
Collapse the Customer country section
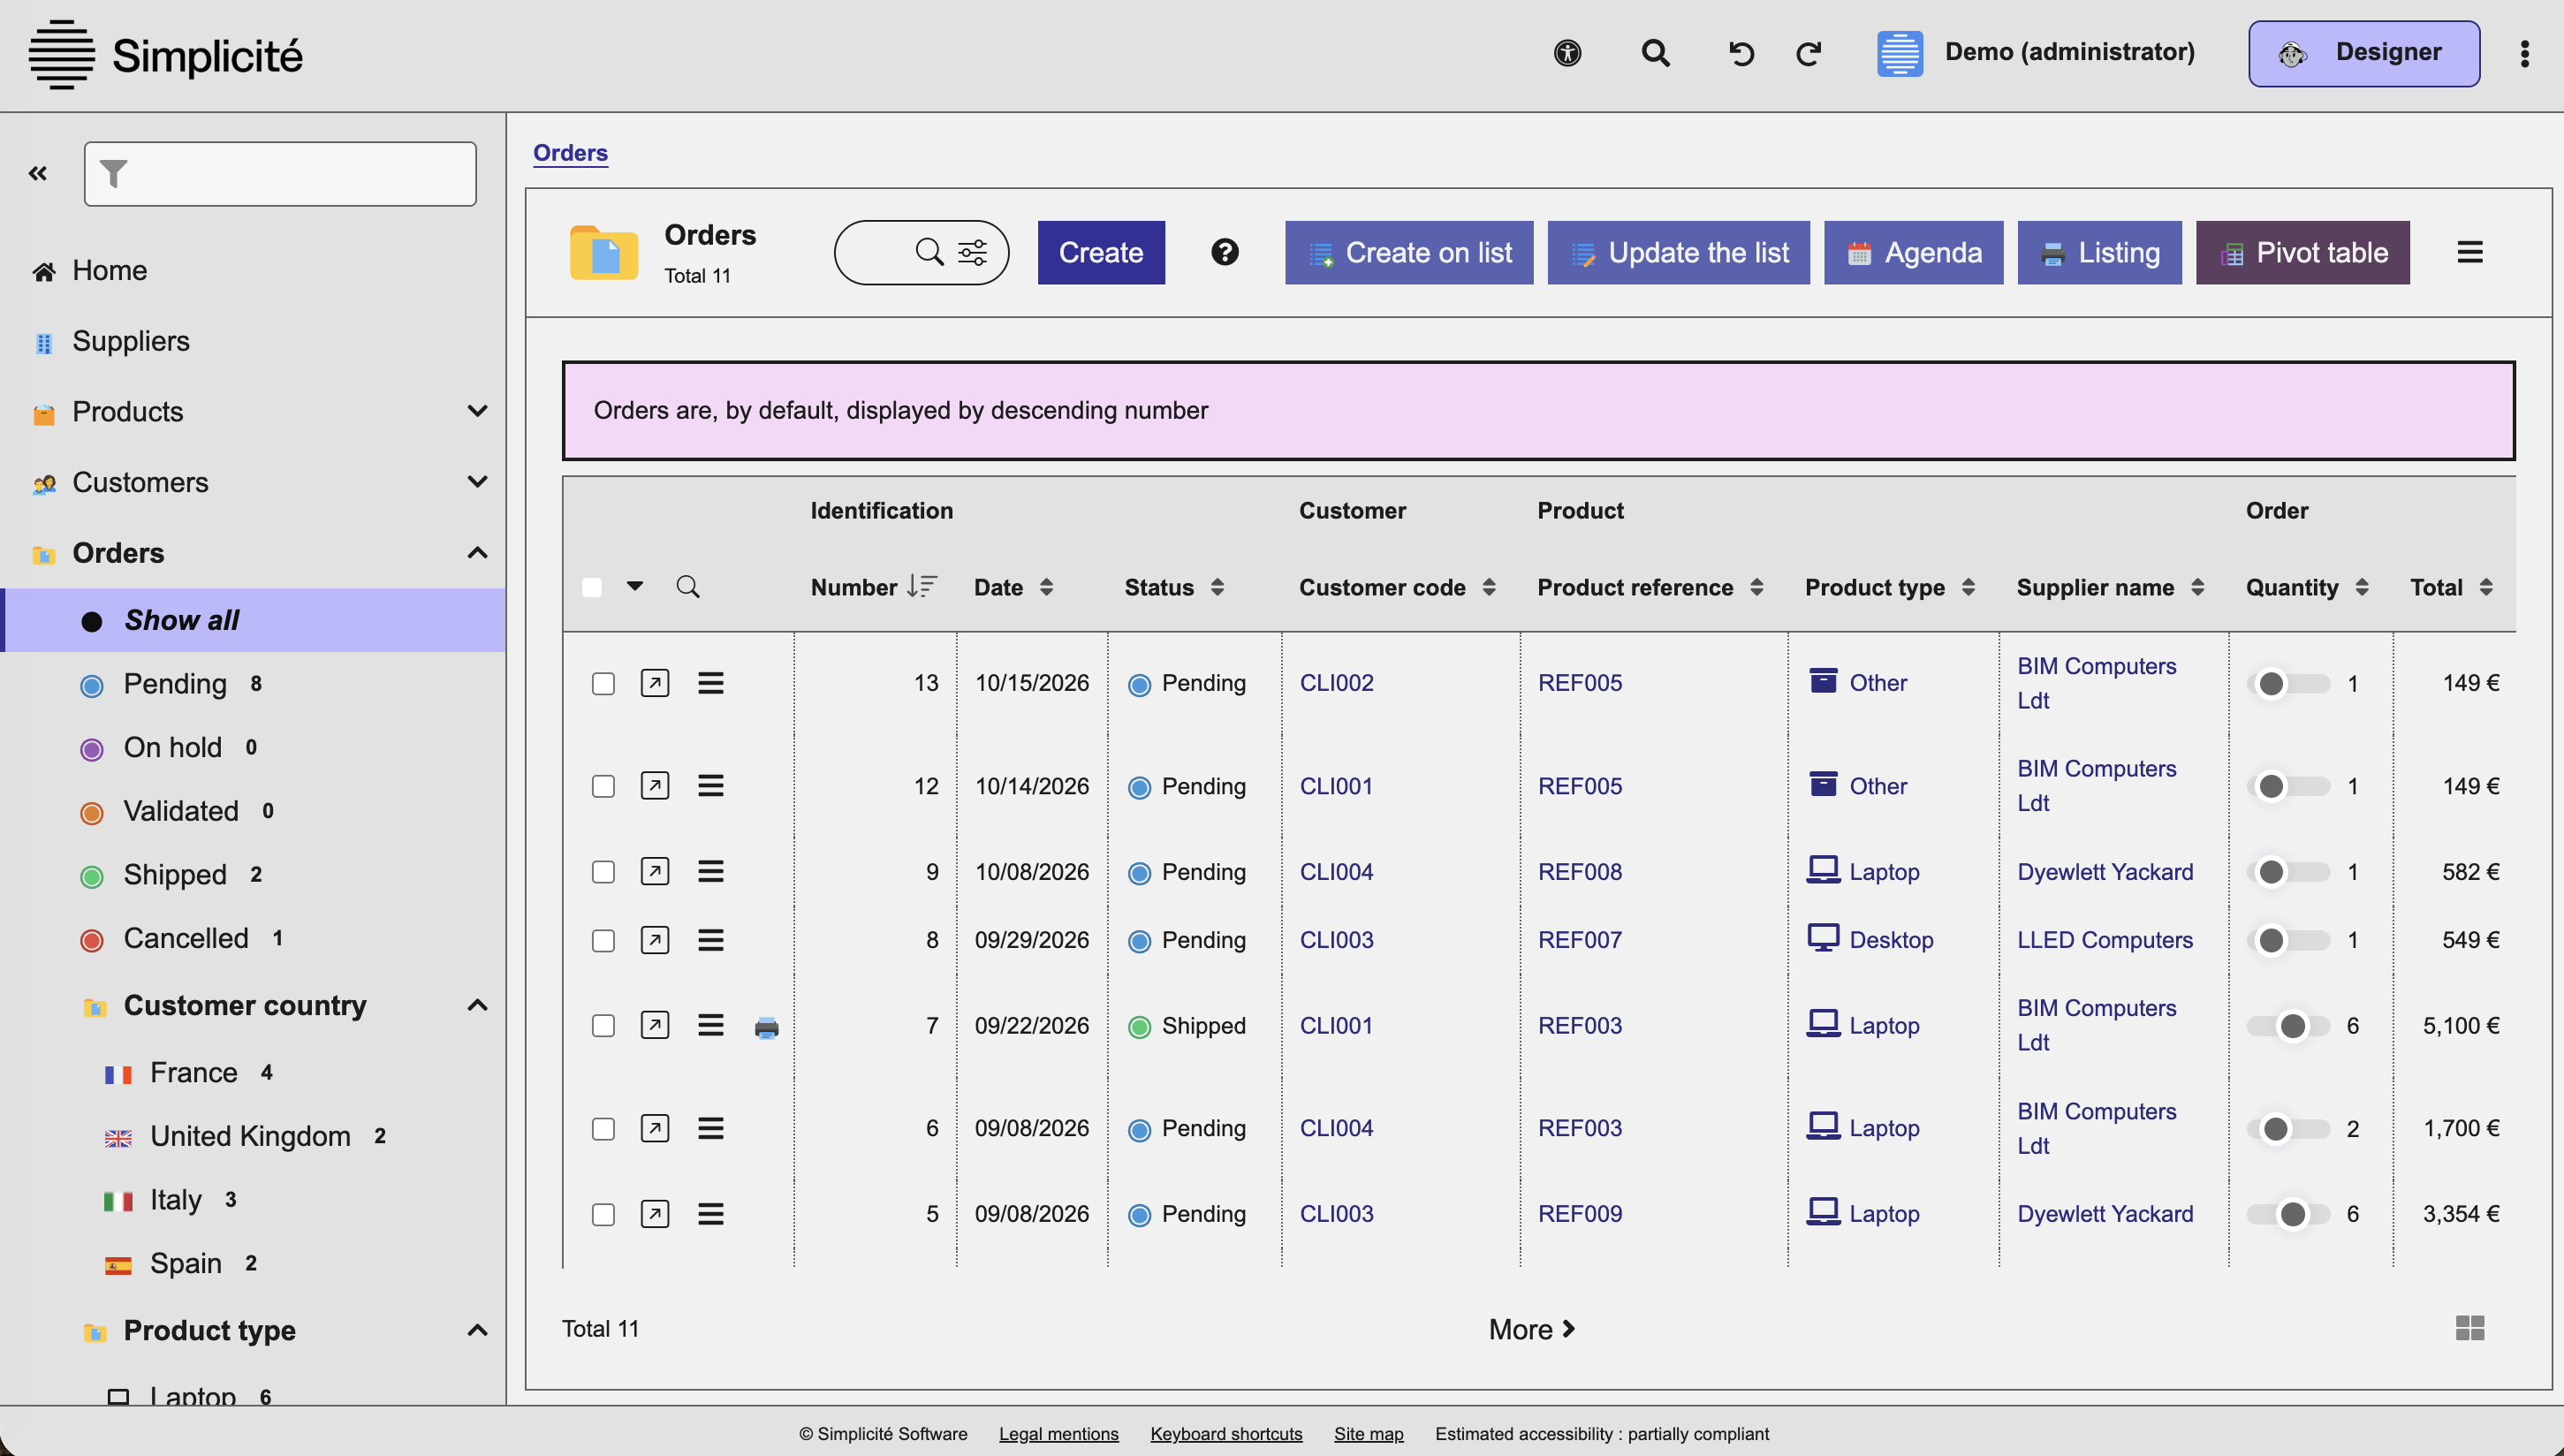(x=477, y=1005)
